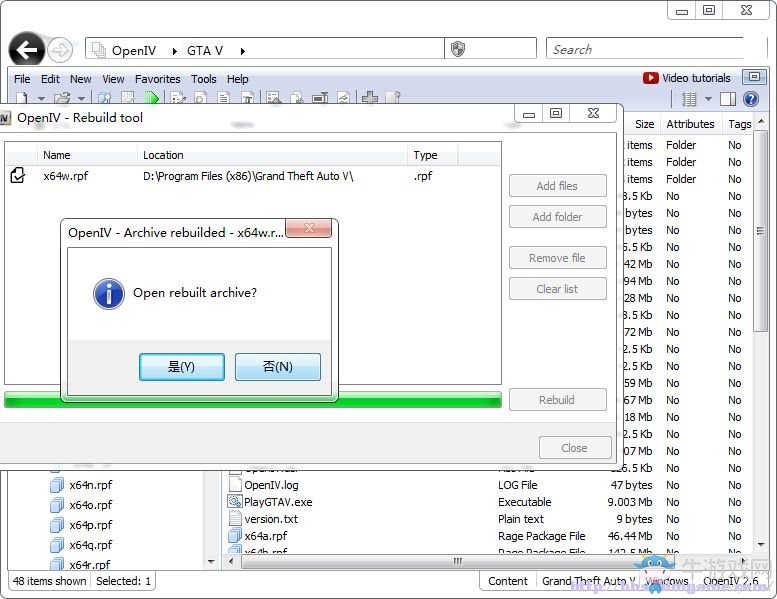
Task: Click the OpenIV breadcrumb segment
Action: coord(134,51)
